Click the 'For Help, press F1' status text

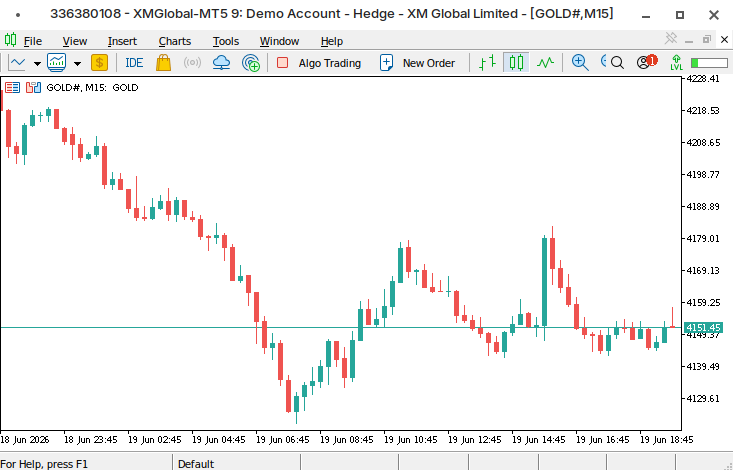44,464
